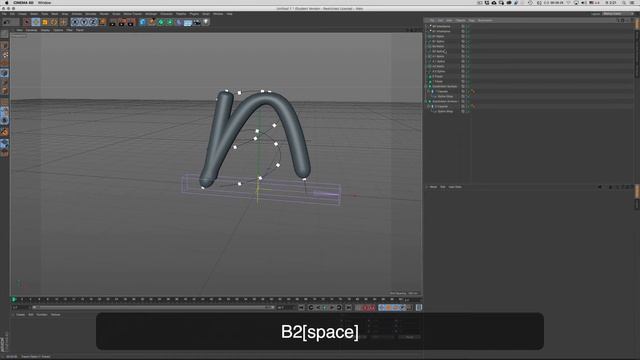Image resolution: width=640 pixels, height=360 pixels.
Task: Select the 2 Capsule object row
Action: point(442,106)
